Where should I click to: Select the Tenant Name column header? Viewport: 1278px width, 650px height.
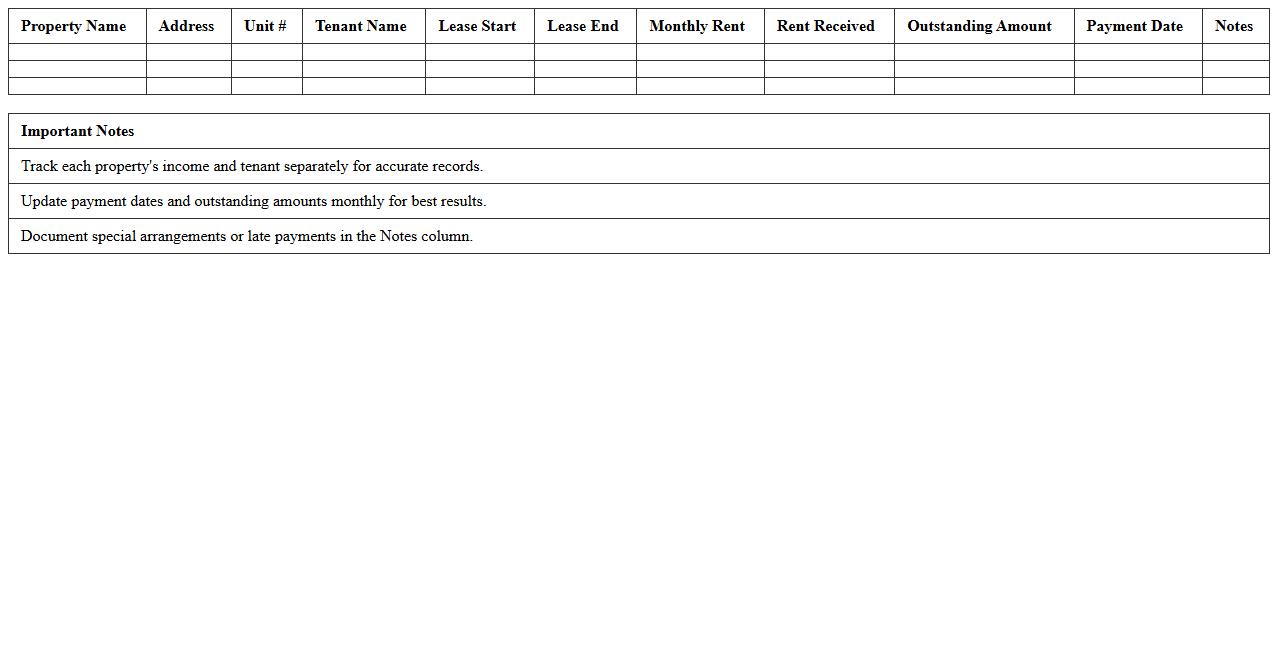tap(361, 26)
